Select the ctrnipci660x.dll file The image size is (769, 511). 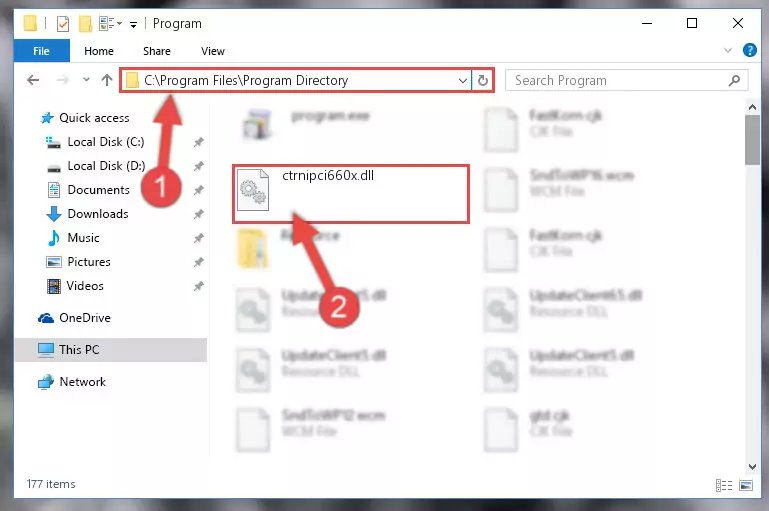pyautogui.click(x=351, y=194)
